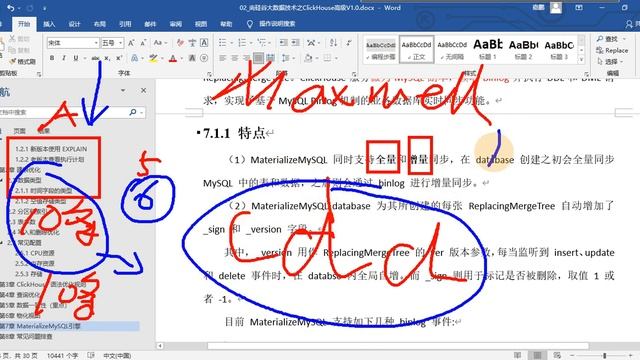Open the 布局 (Layout) ribbon tab
The height and width of the screenshot is (360, 640).
[100, 24]
